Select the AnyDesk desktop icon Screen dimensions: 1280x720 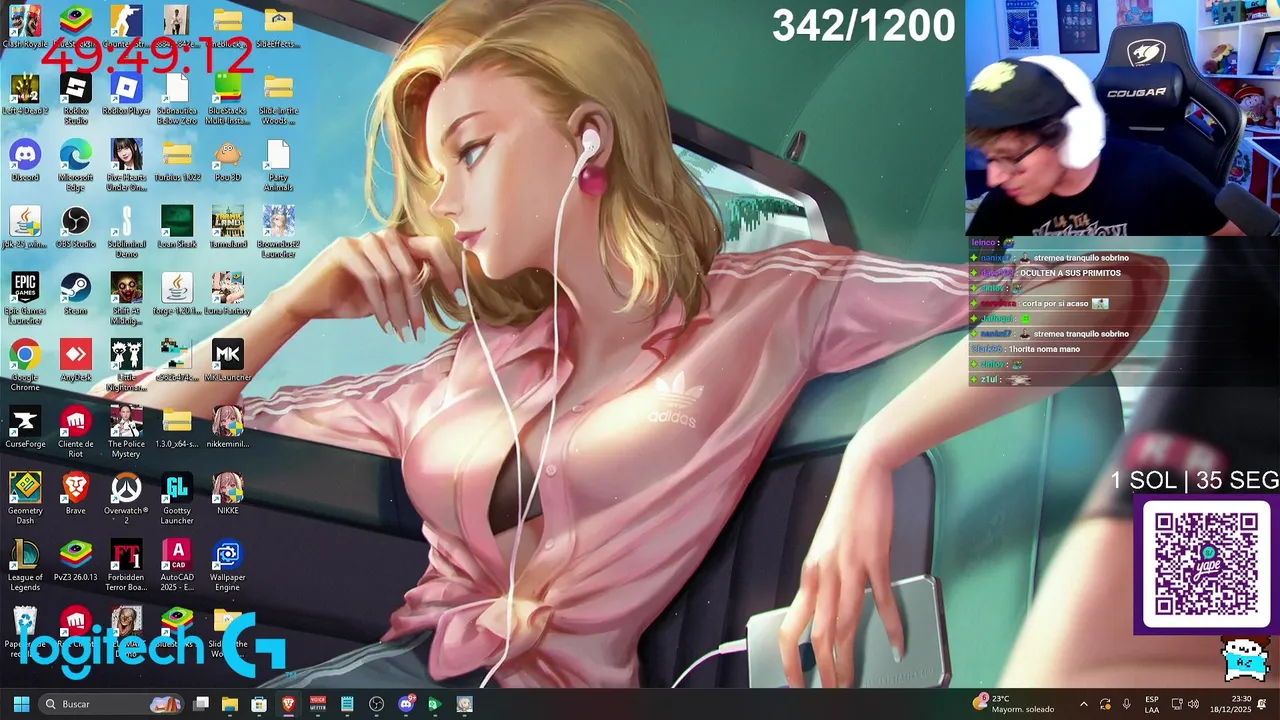[x=76, y=361]
